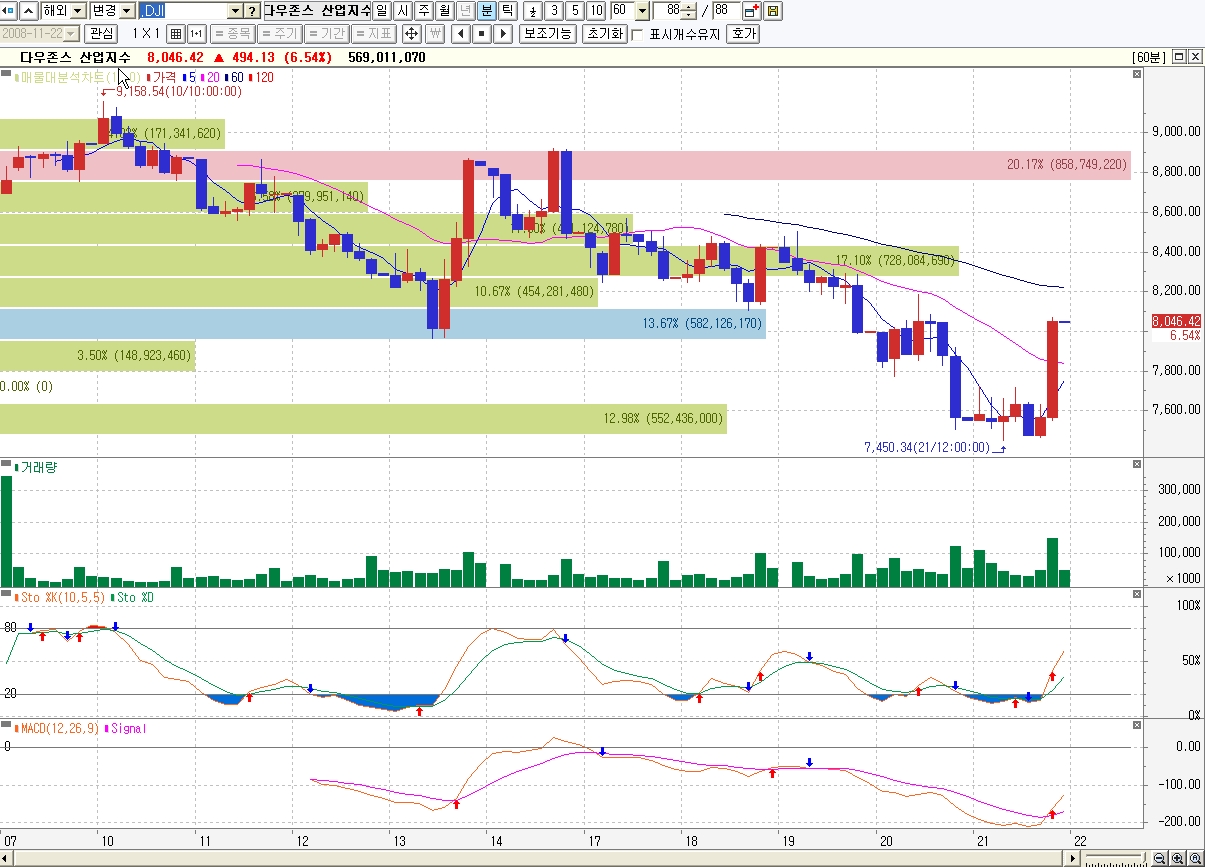Click the zoom in magnifier icon
This screenshot has width=1205, height=867.
pyautogui.click(x=1177, y=858)
